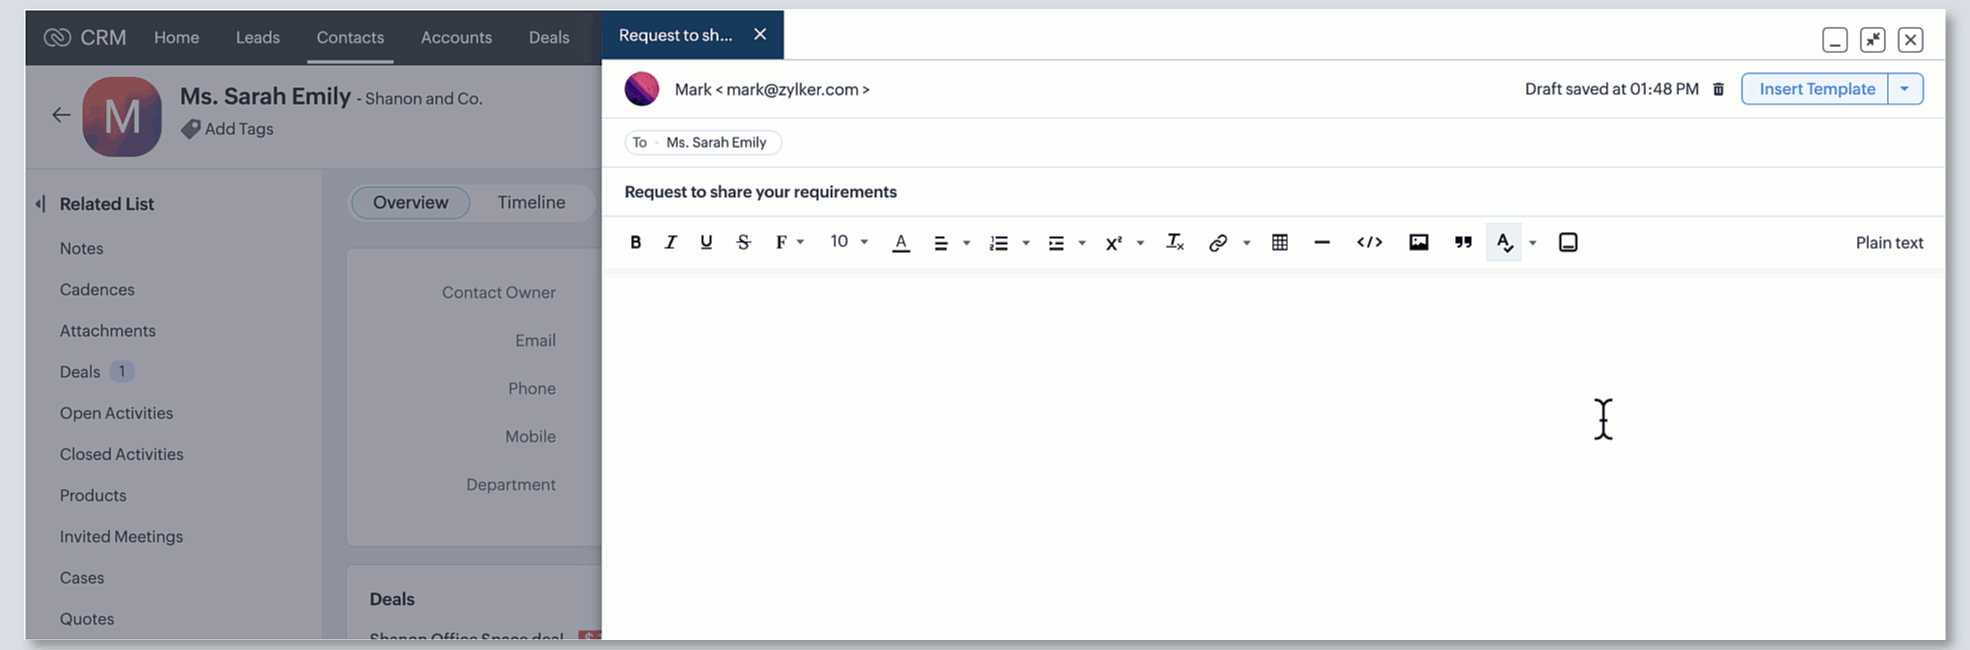Toggle italic formatting in the email toolbar
The width and height of the screenshot is (1970, 650).
tap(670, 242)
